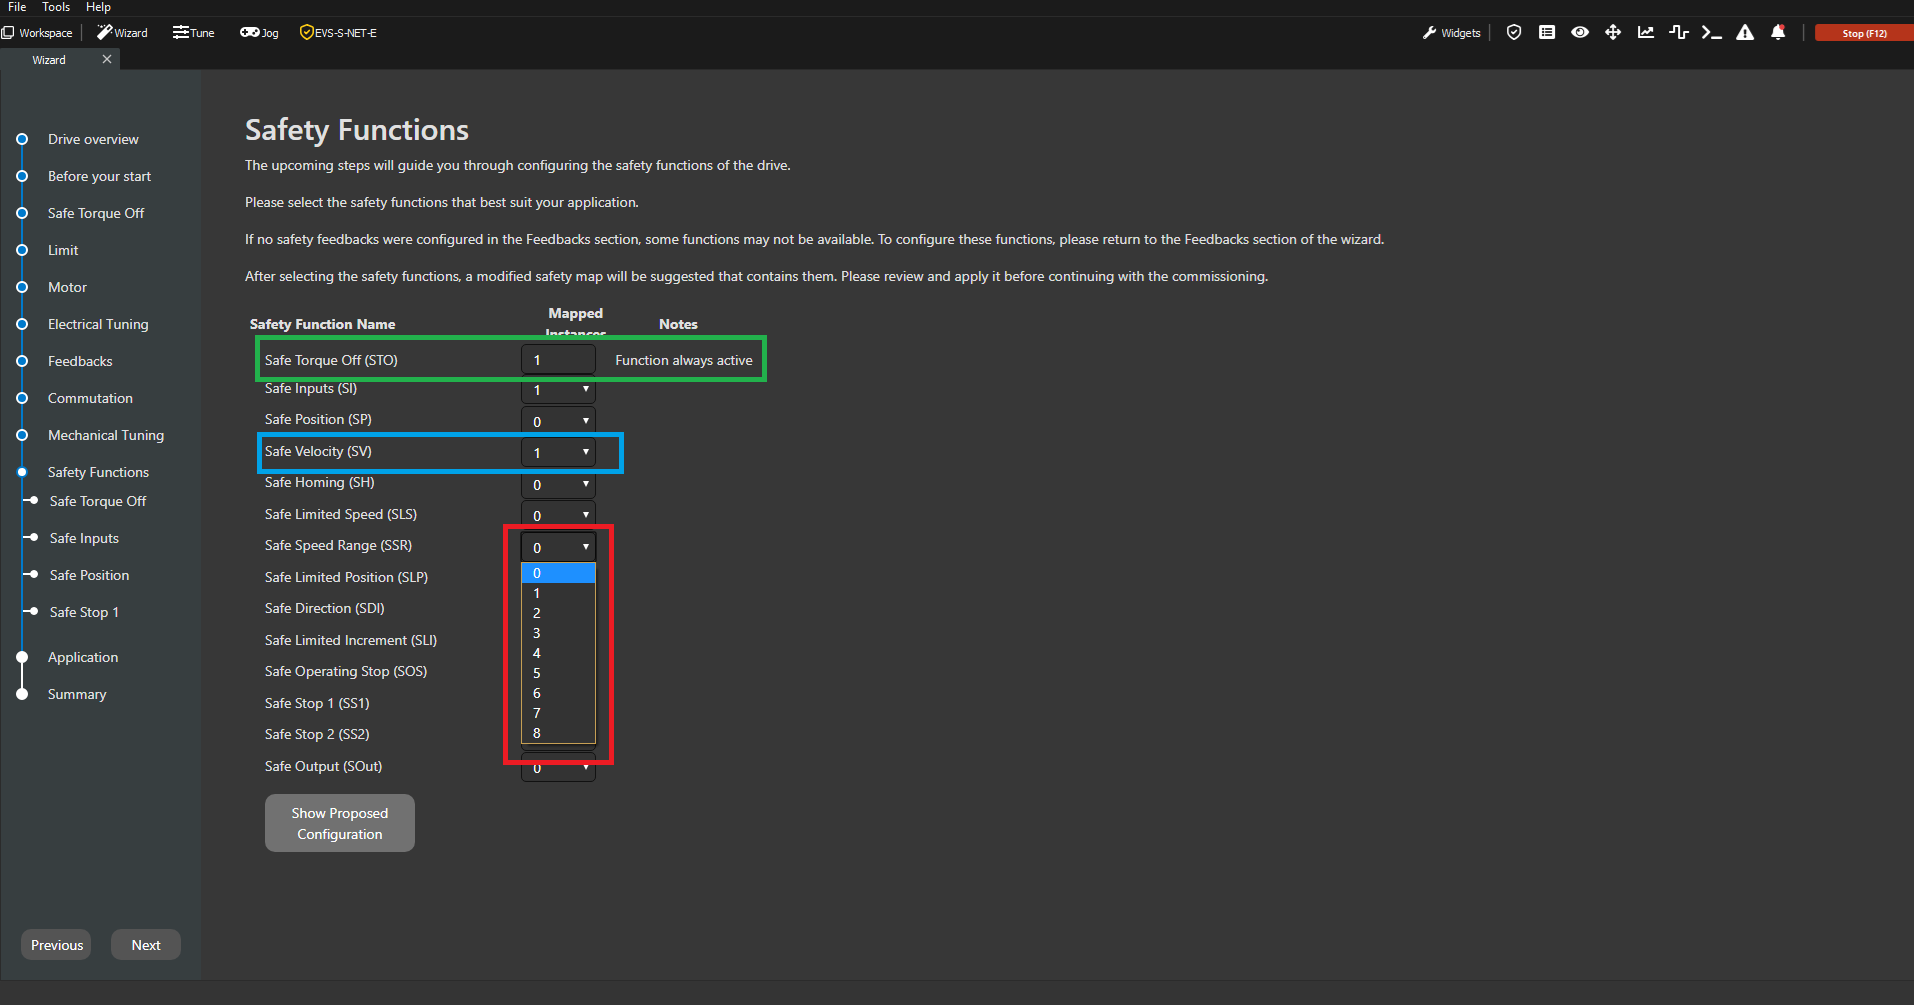Click the shield check icon in top toolbar
1914x1005 pixels.
[1514, 33]
